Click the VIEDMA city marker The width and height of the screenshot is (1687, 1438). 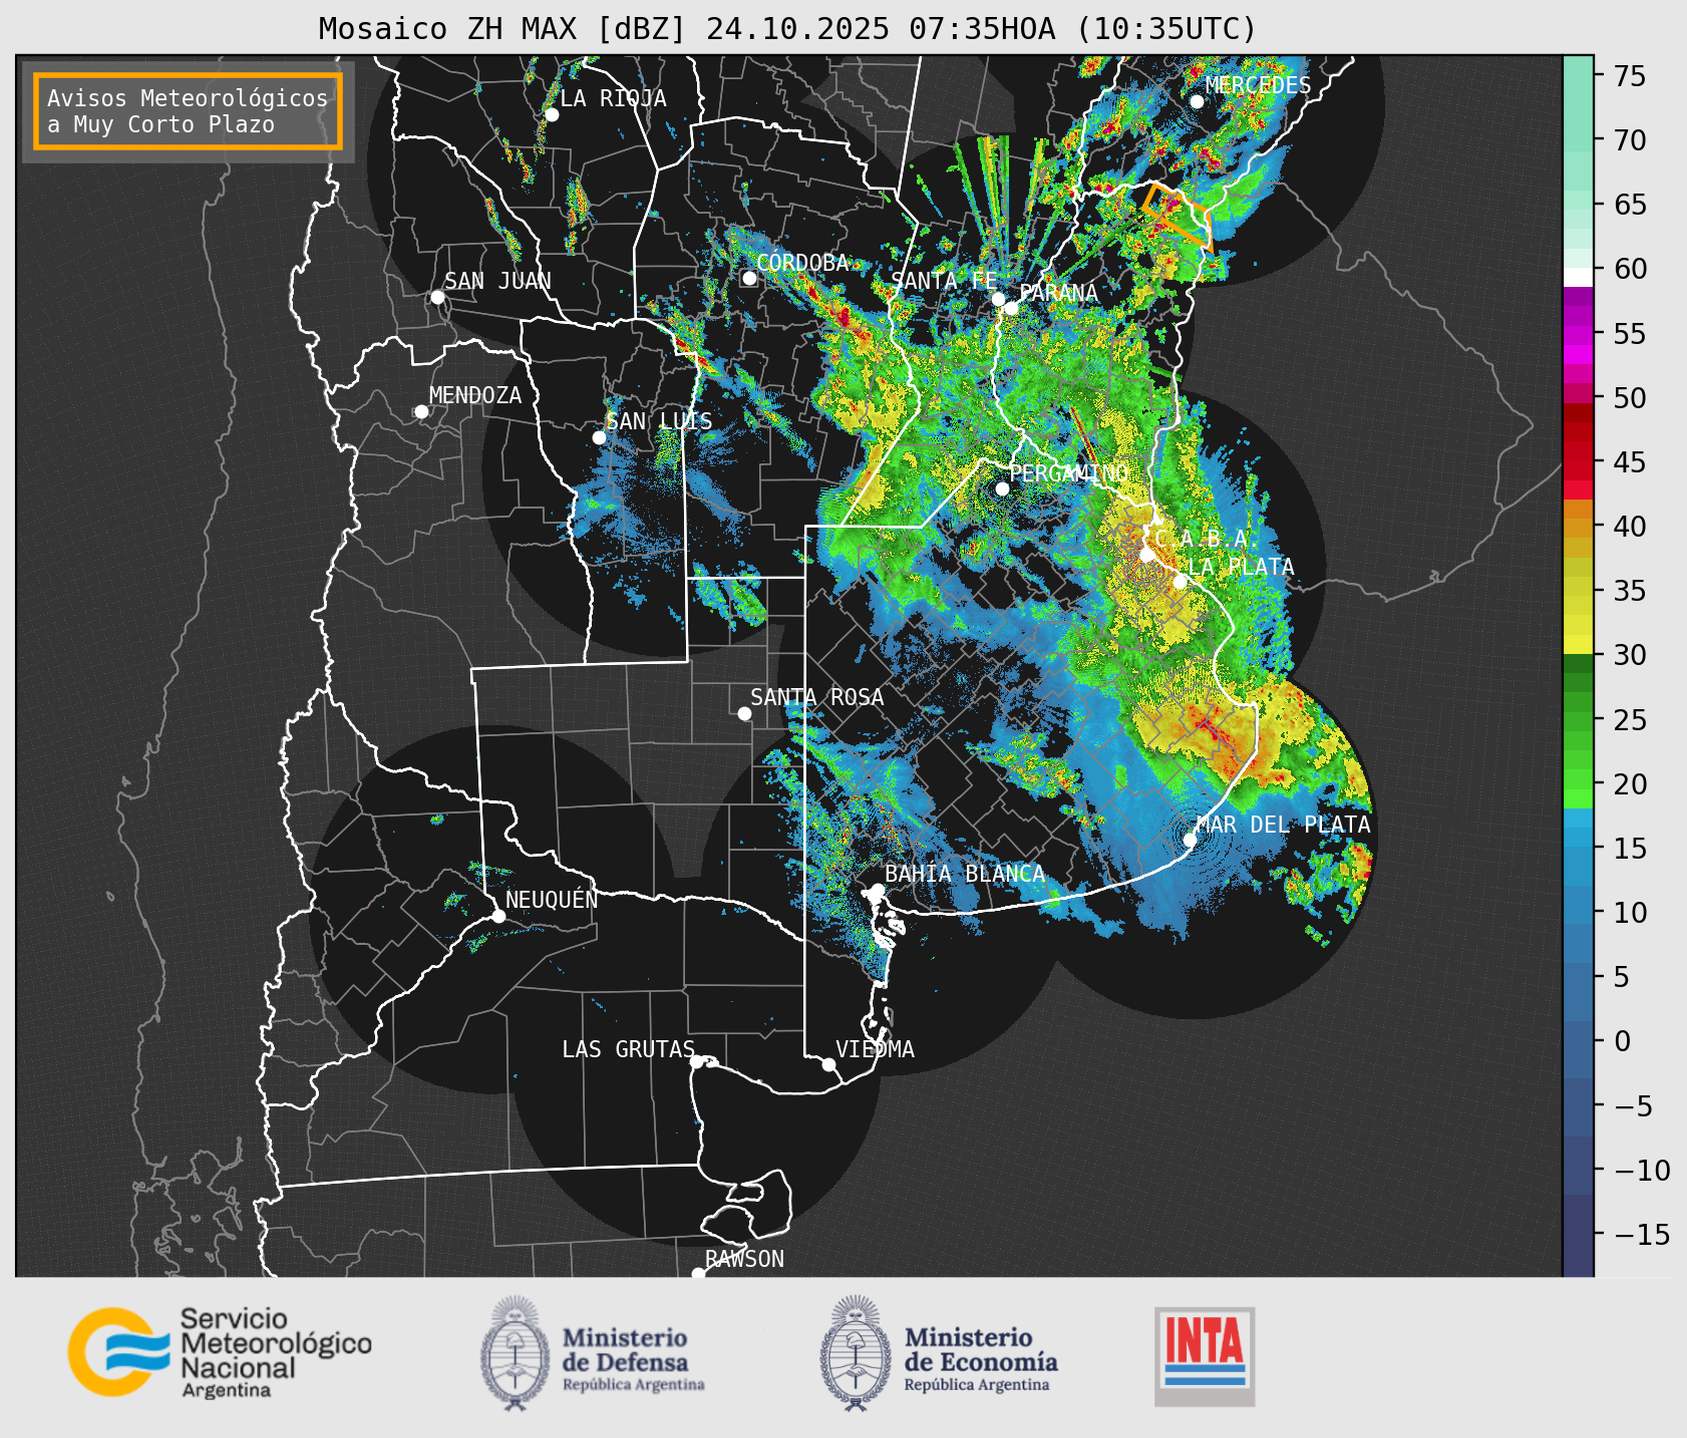[x=828, y=1064]
